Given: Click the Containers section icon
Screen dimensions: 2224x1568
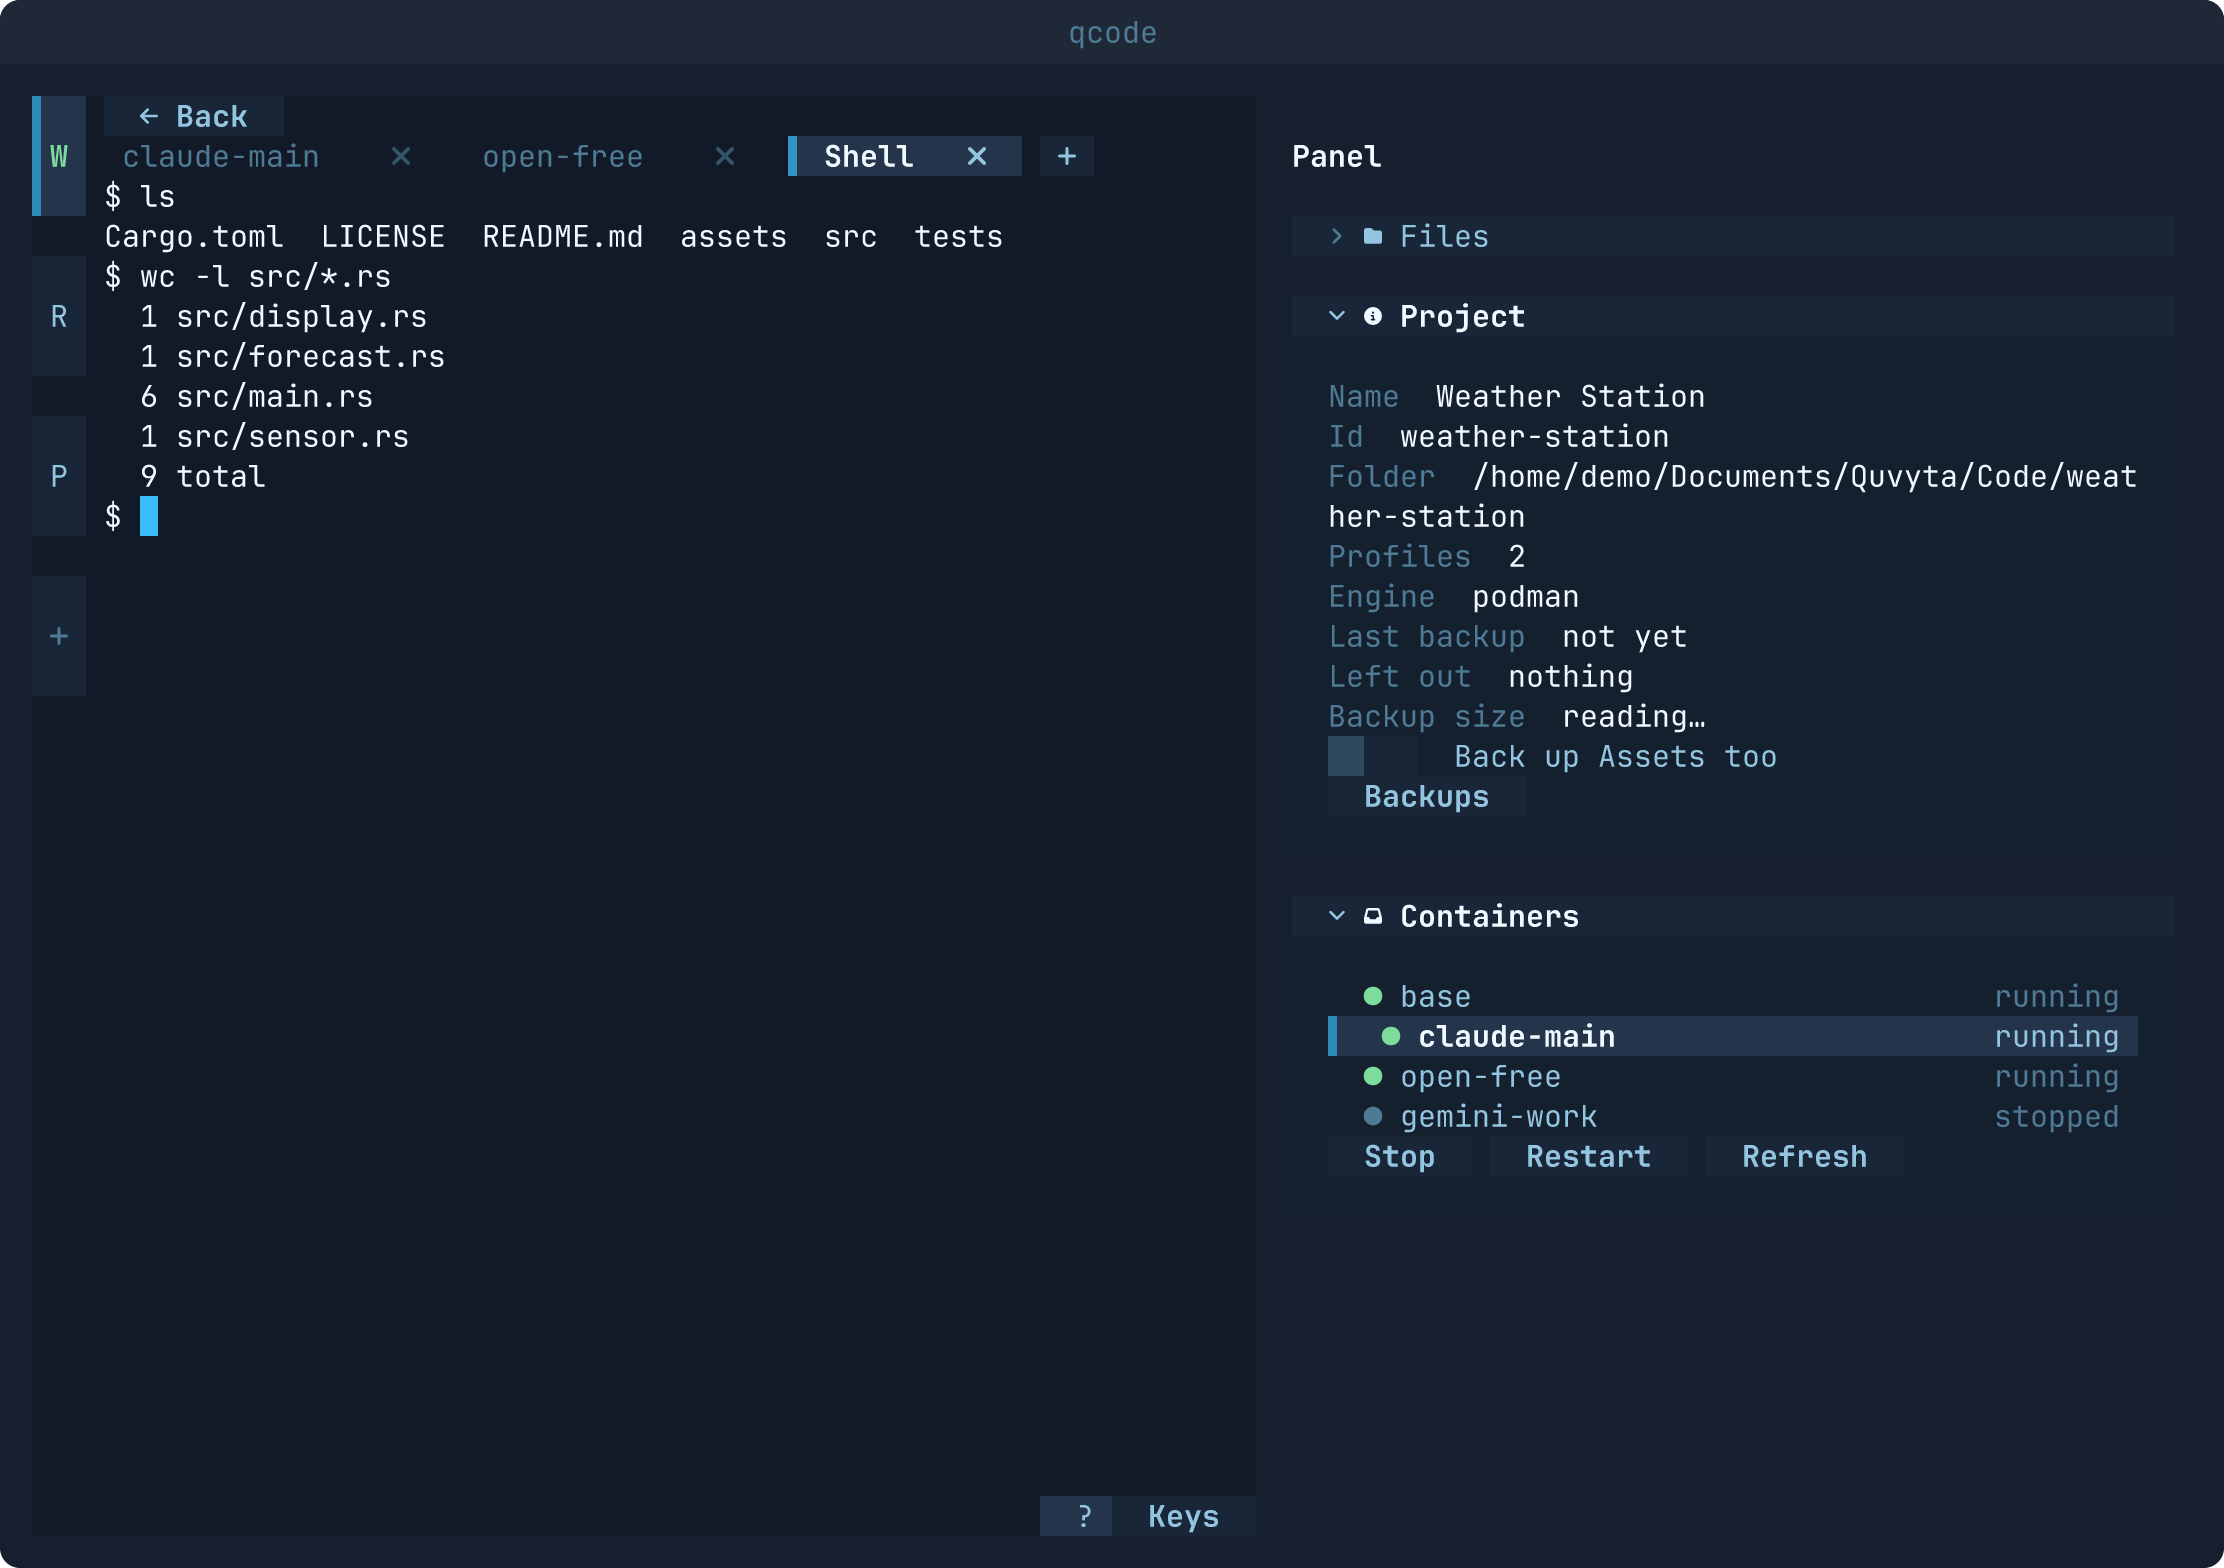Looking at the screenshot, I should 1373,916.
